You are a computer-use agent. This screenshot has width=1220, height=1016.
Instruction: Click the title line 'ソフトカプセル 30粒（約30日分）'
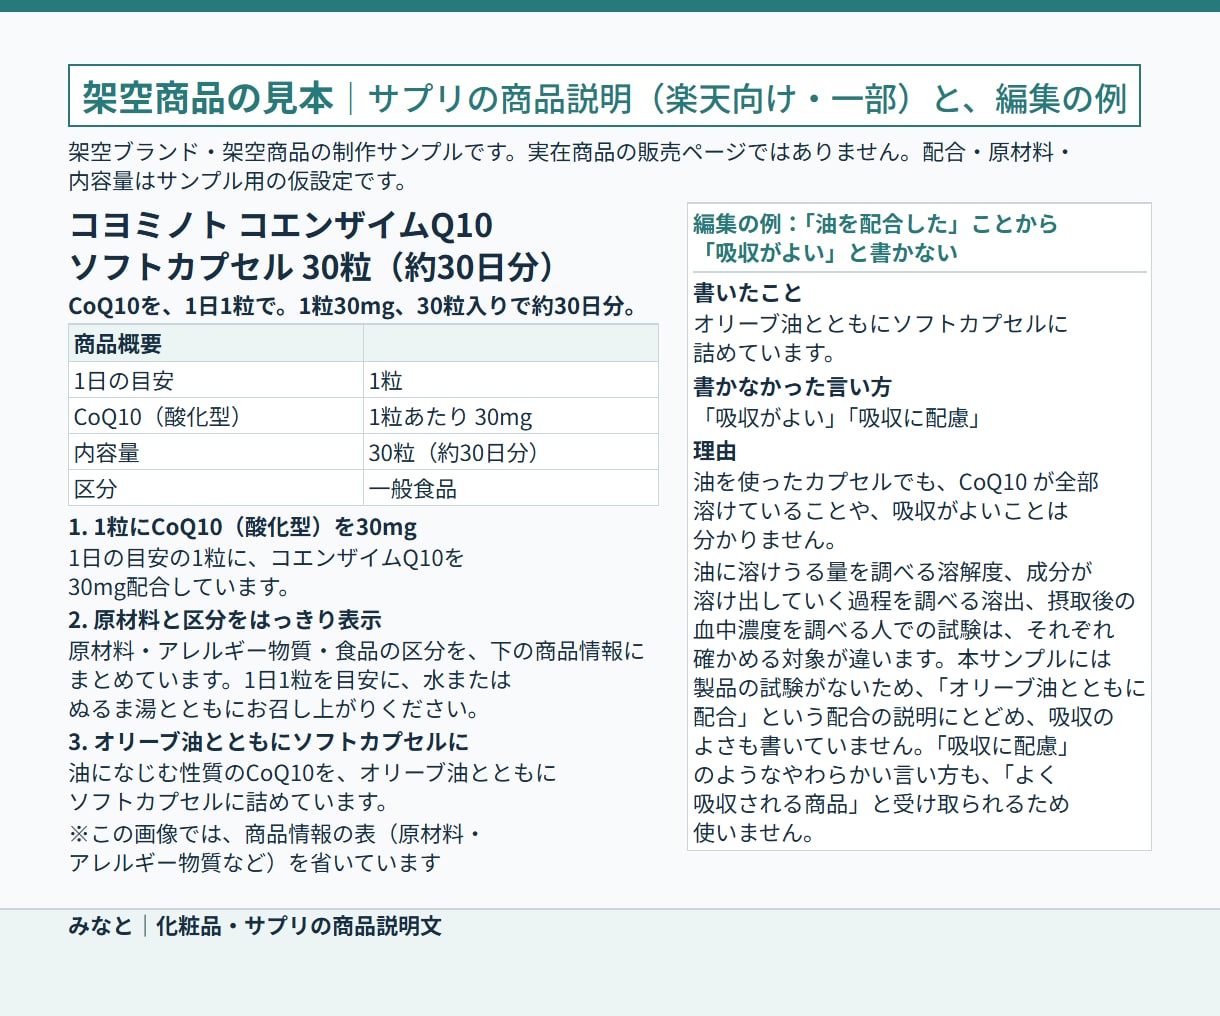pos(312,267)
